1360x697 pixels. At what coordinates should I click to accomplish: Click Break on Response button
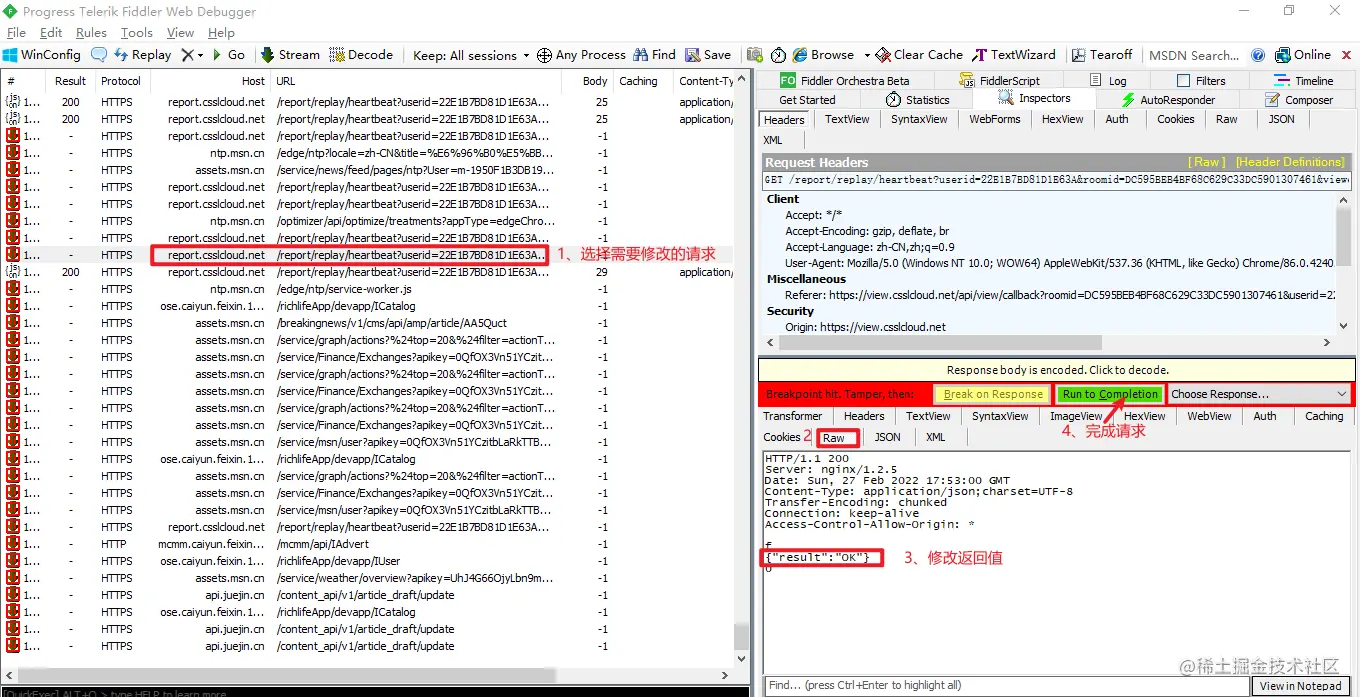click(993, 394)
